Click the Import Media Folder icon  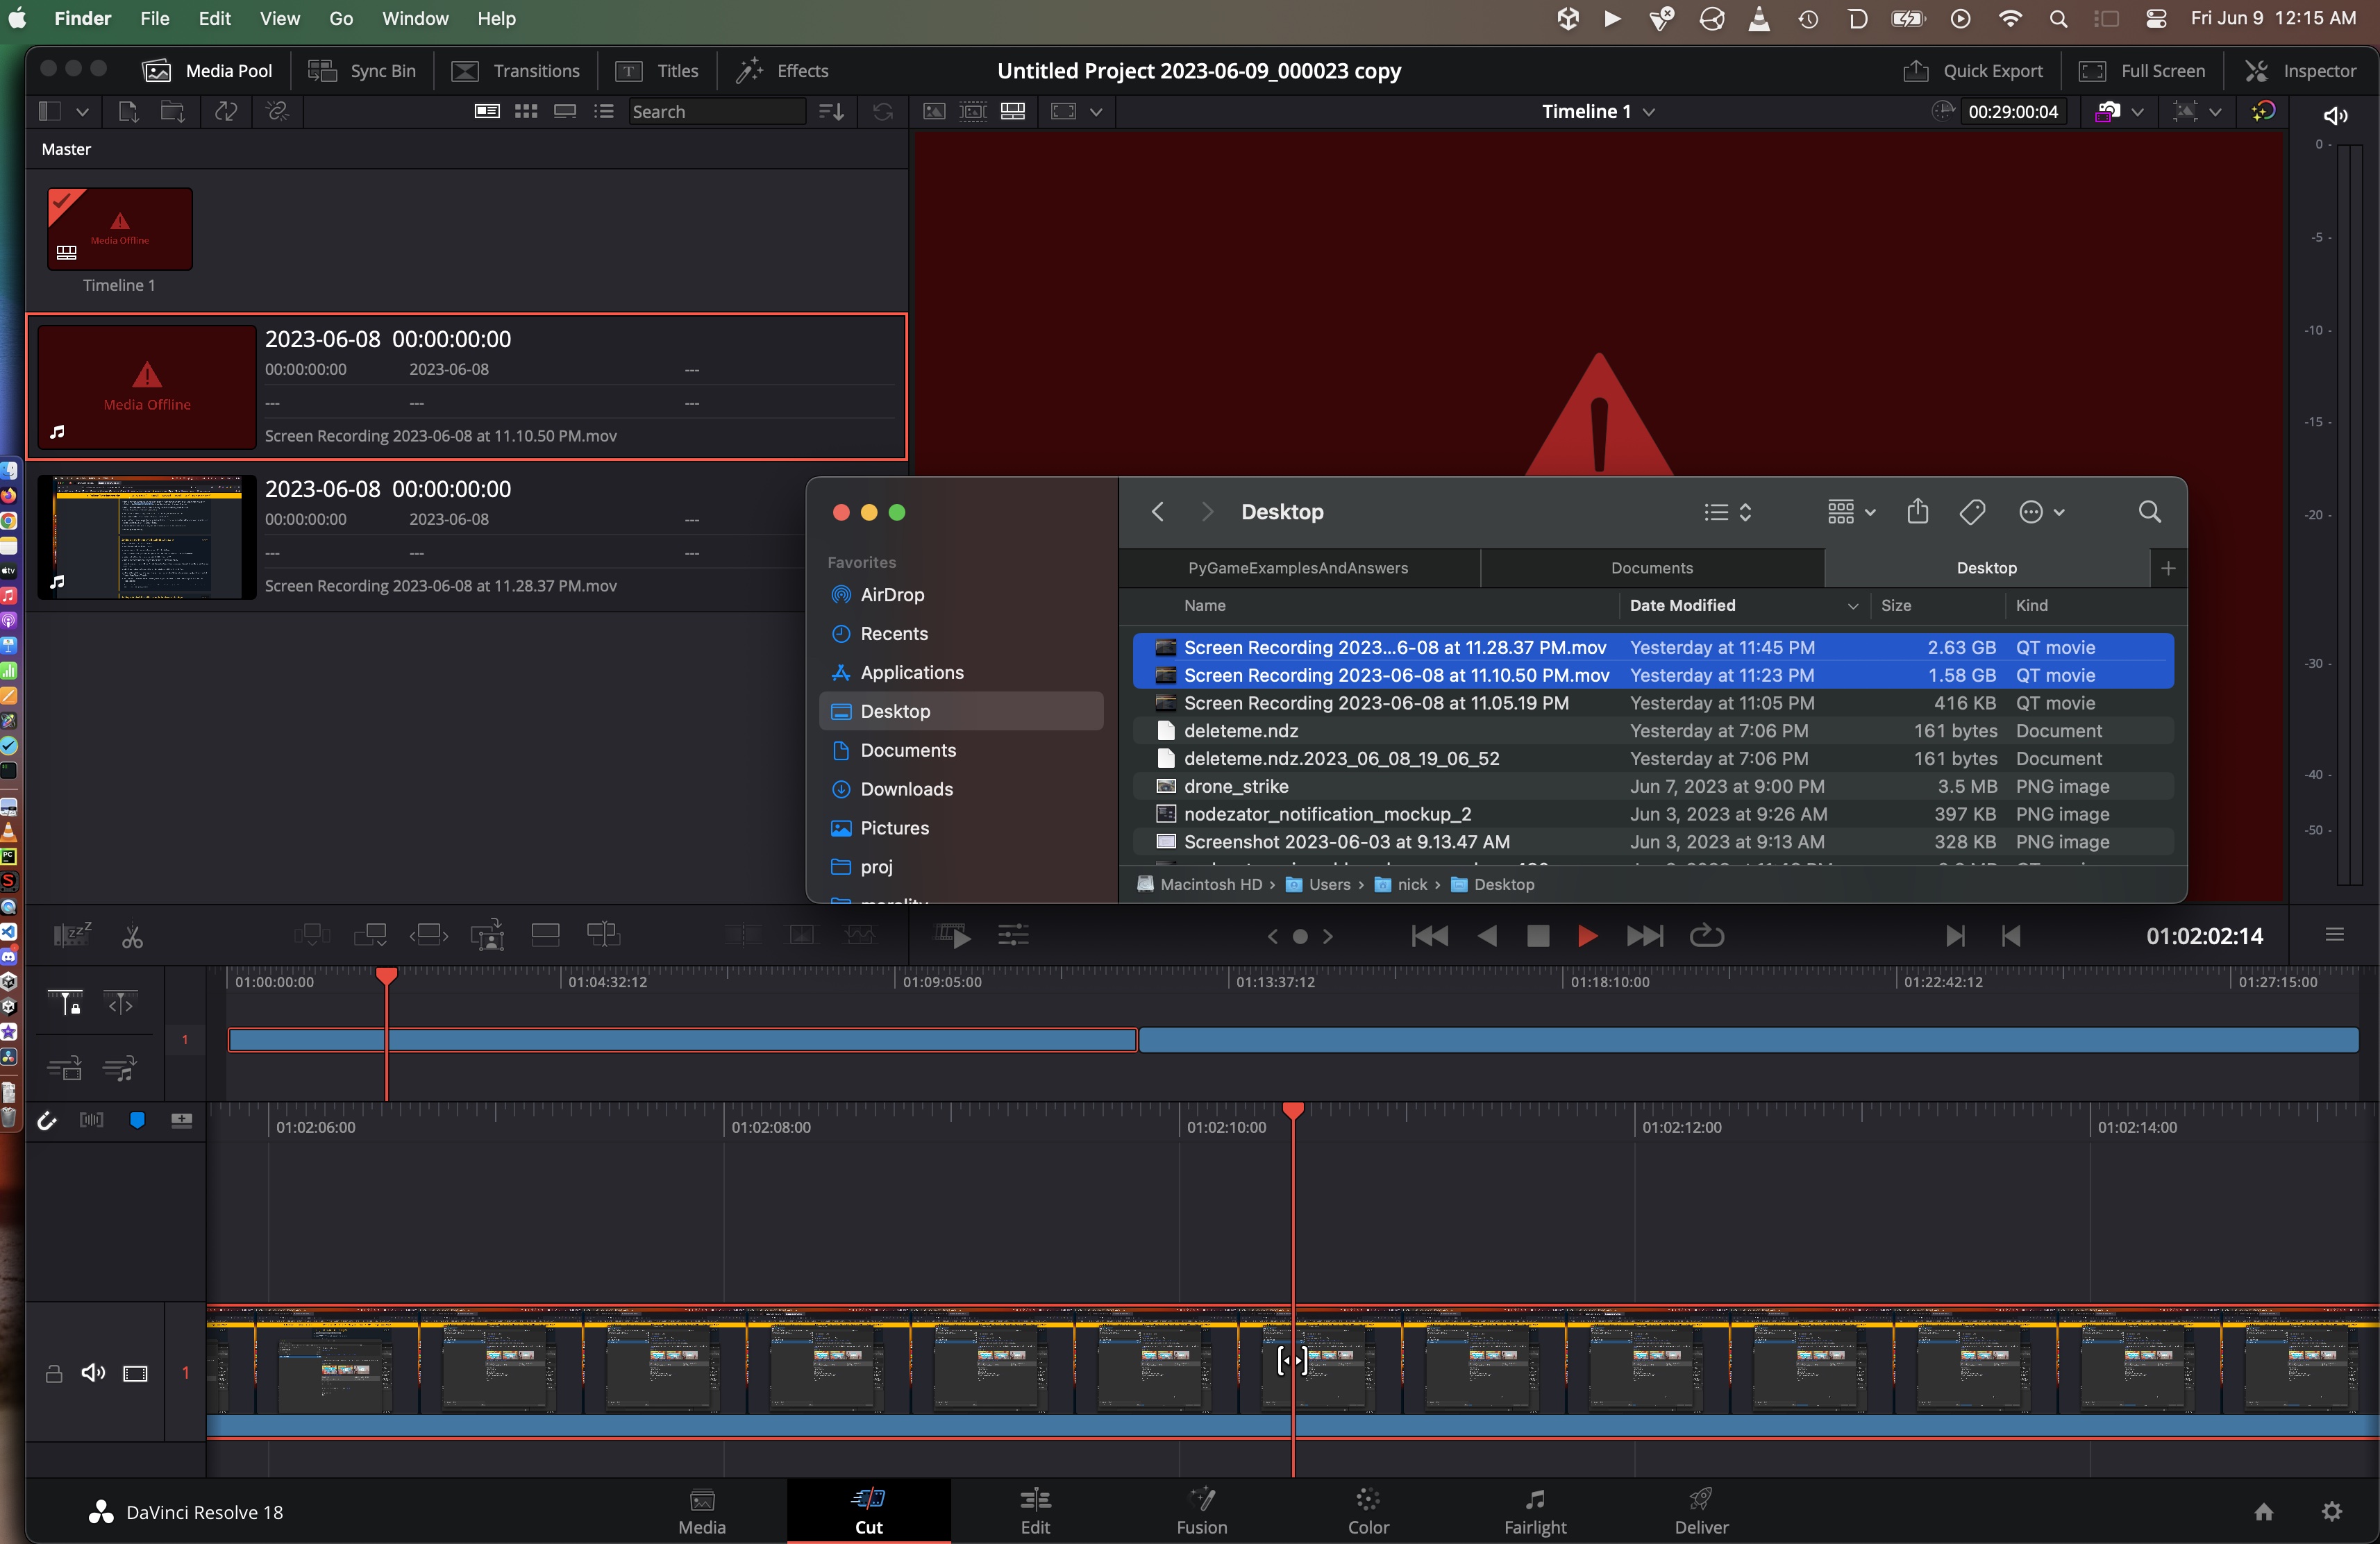coord(173,111)
